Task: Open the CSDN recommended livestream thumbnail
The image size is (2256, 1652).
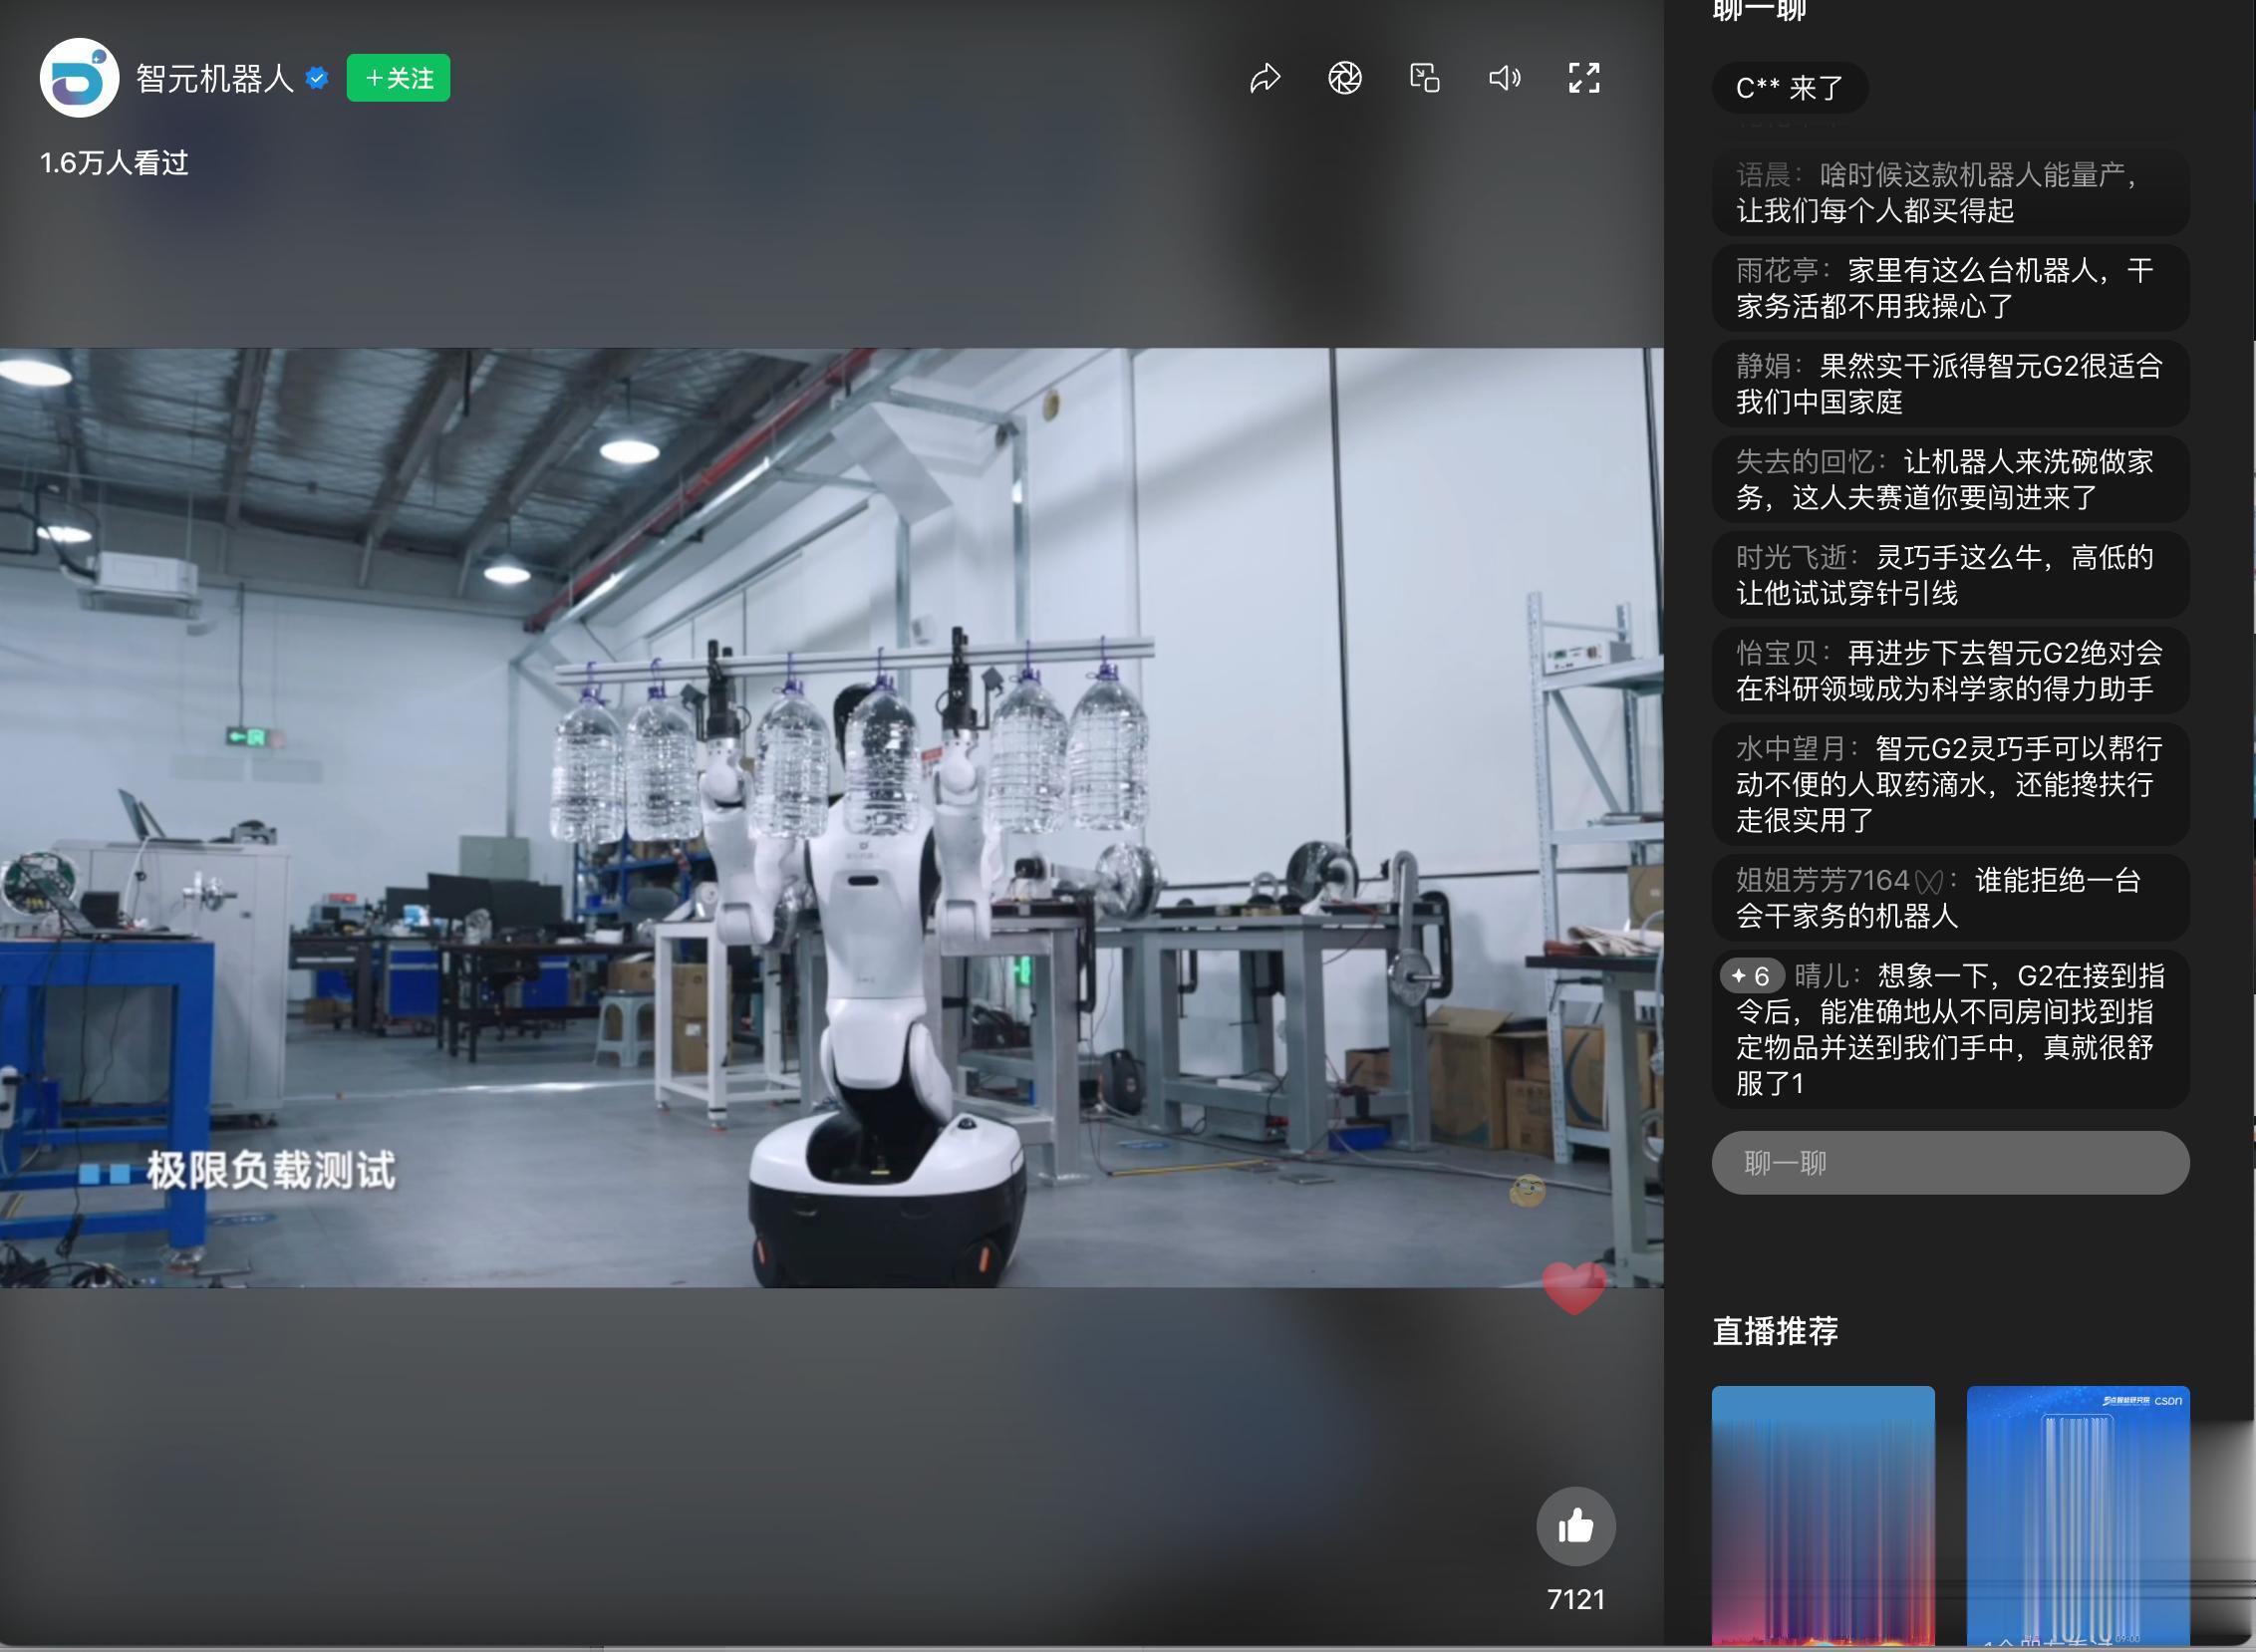Action: pyautogui.click(x=2077, y=1515)
